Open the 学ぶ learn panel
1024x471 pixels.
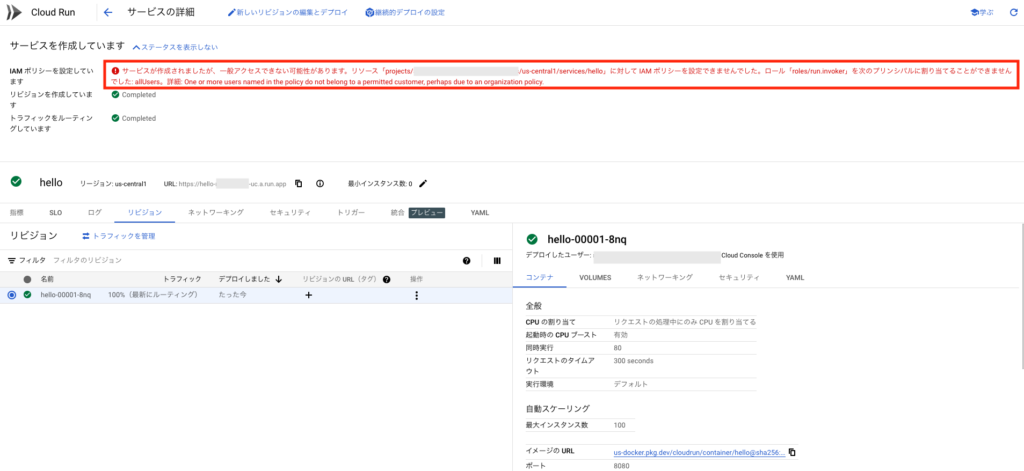(981, 12)
